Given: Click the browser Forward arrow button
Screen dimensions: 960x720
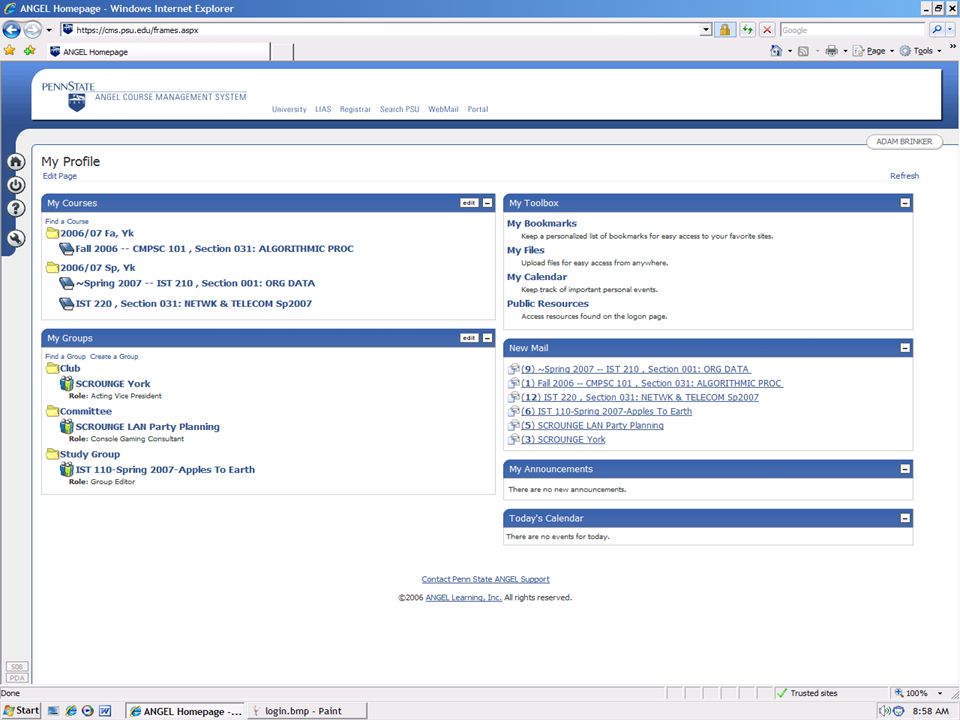Looking at the screenshot, I should 32,29.
